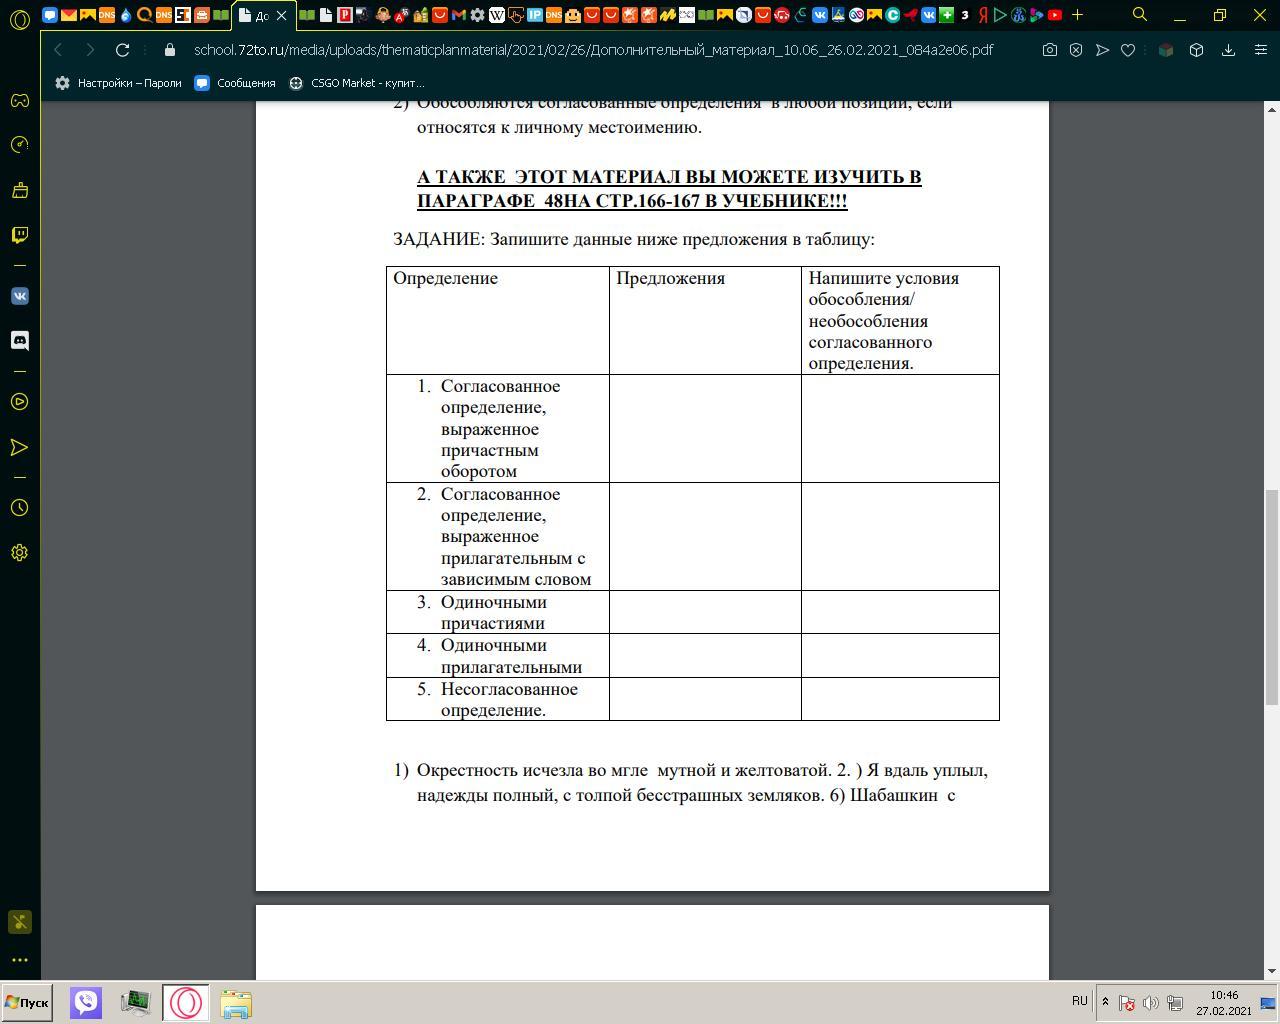Click the vertical scrollbar thumb
This screenshot has width=1280, height=1024.
[x=1272, y=597]
